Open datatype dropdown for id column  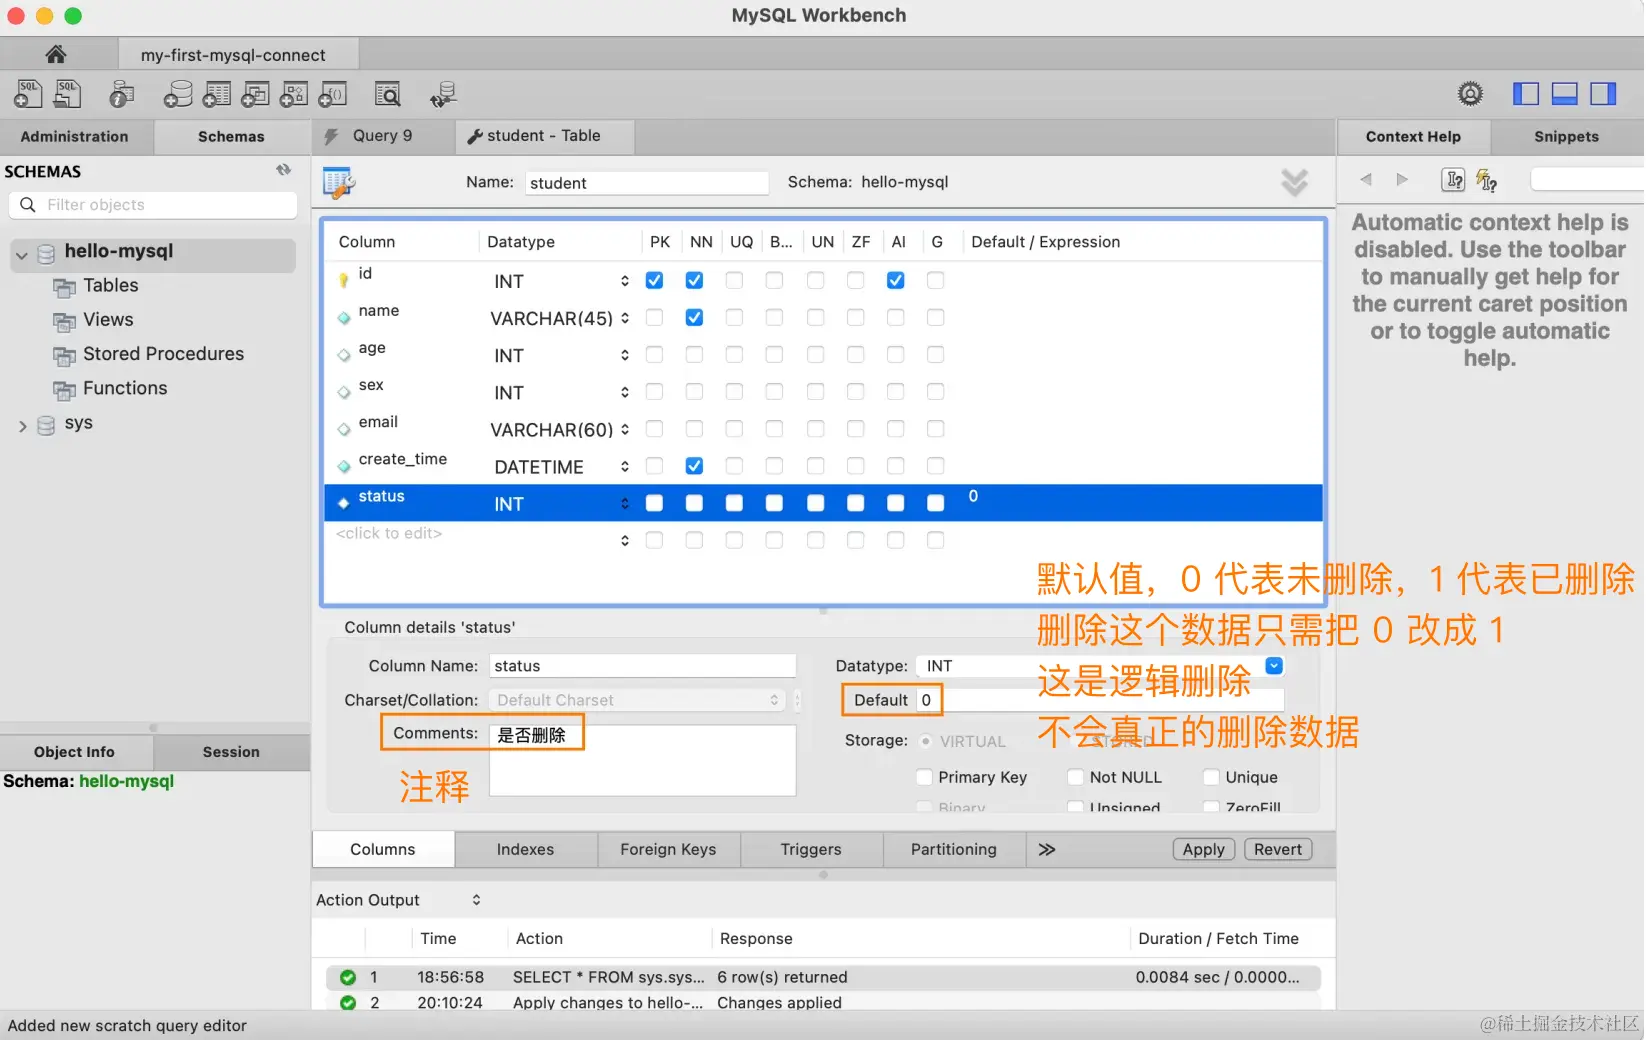625,281
